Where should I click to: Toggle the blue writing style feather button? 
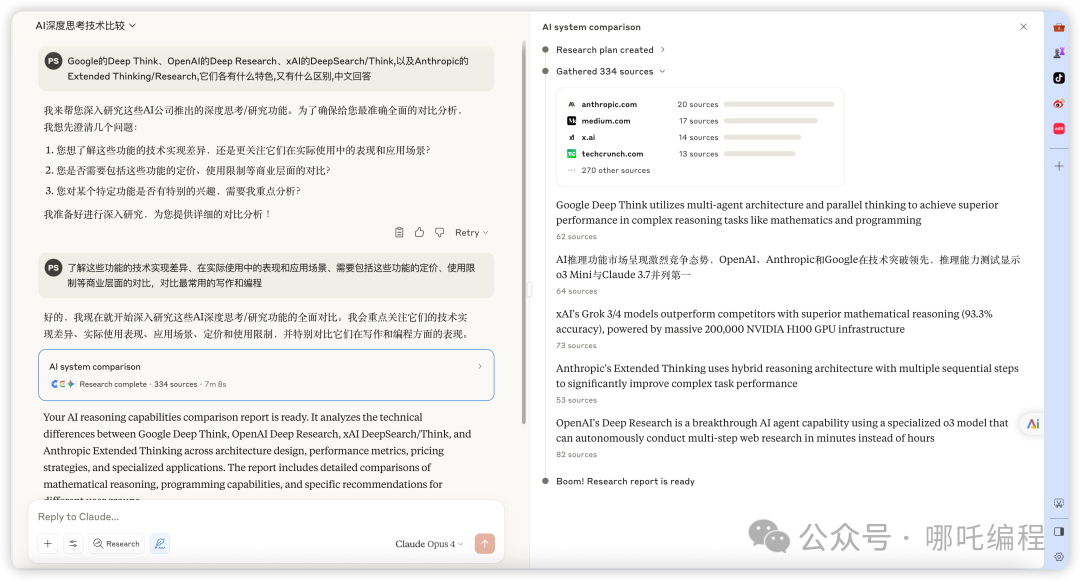[160, 543]
